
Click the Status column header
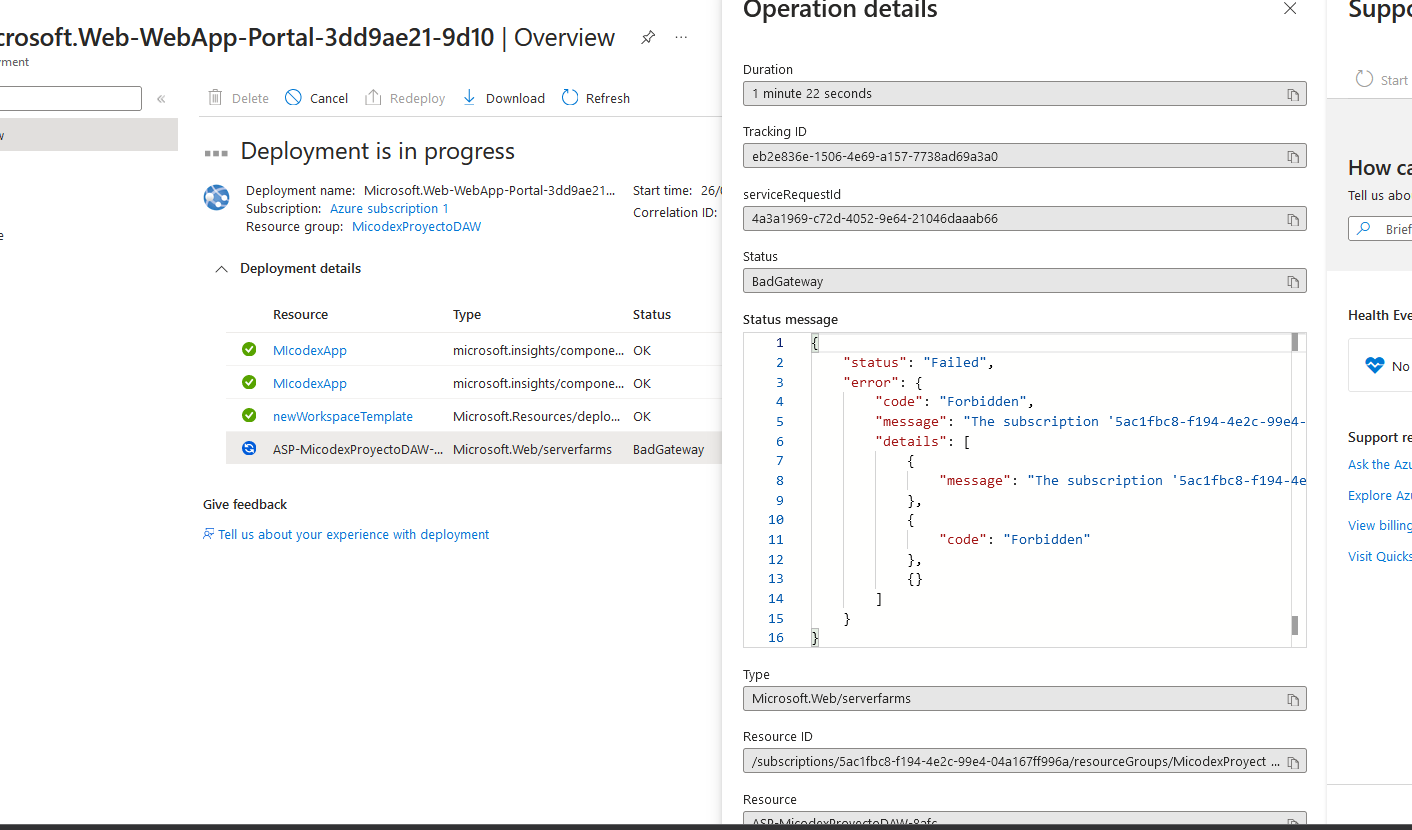[652, 314]
